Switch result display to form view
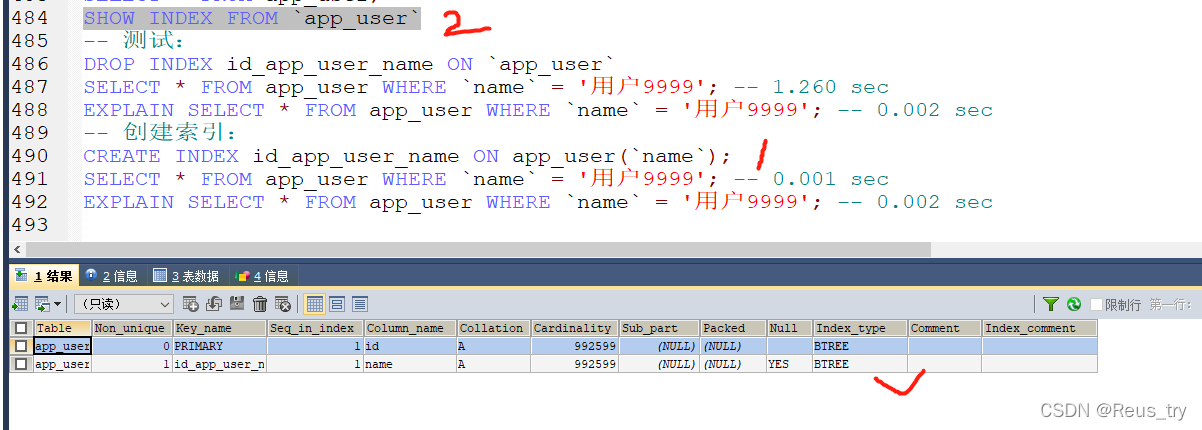 (337, 304)
